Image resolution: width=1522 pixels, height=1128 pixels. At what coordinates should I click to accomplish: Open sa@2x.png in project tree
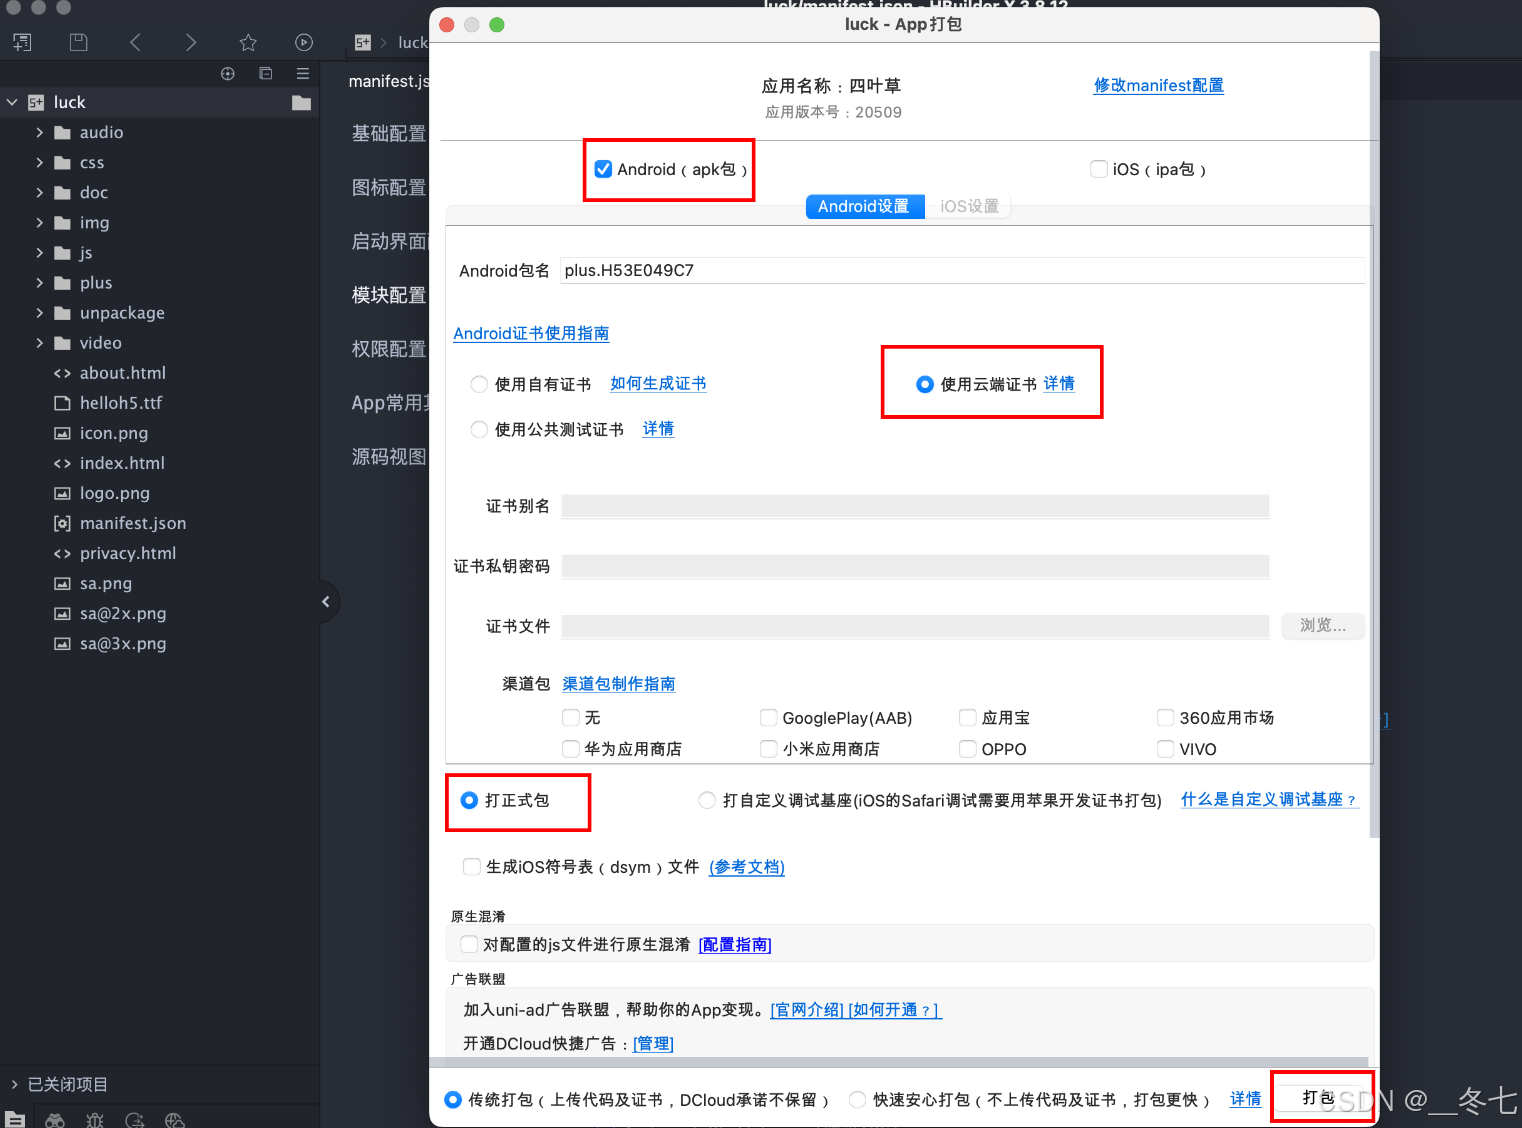[x=122, y=613]
